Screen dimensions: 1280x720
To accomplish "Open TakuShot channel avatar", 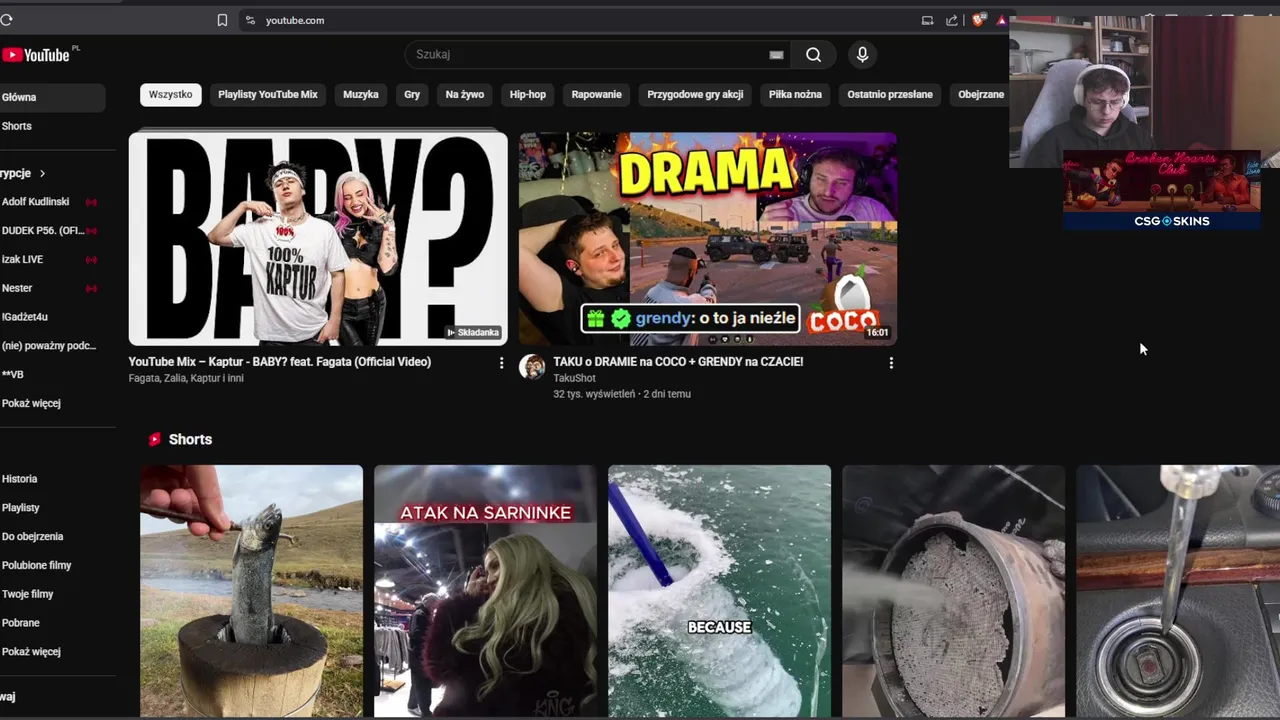I will coord(532,366).
